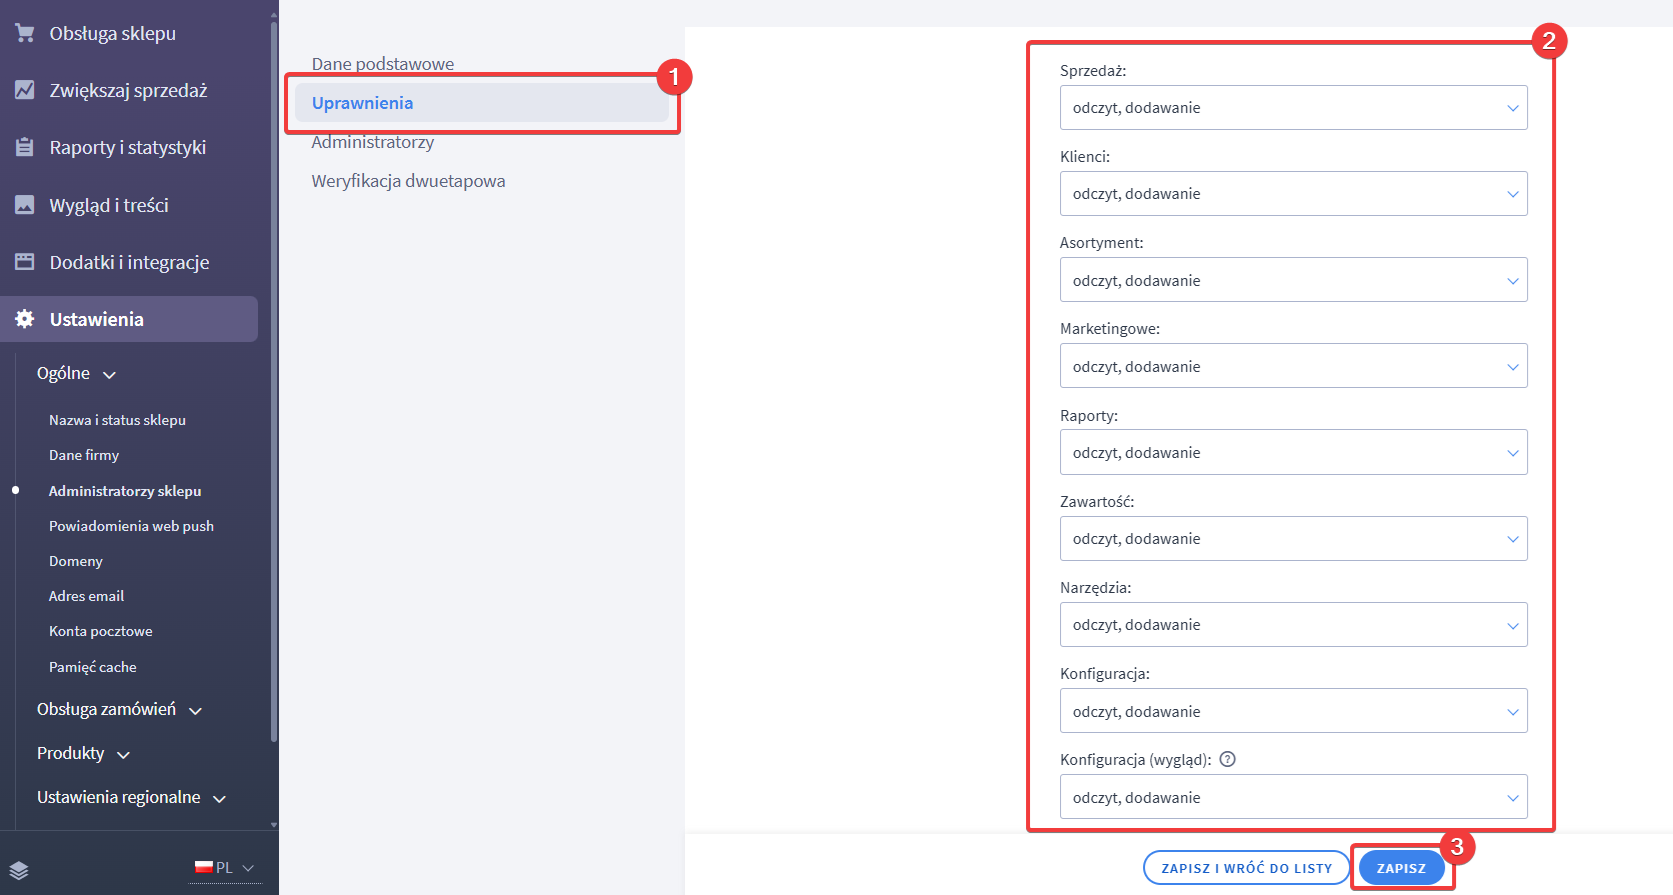Click the clipboard icon beside Raporty i statystyki
Image resolution: width=1673 pixels, height=895 pixels.
25,147
